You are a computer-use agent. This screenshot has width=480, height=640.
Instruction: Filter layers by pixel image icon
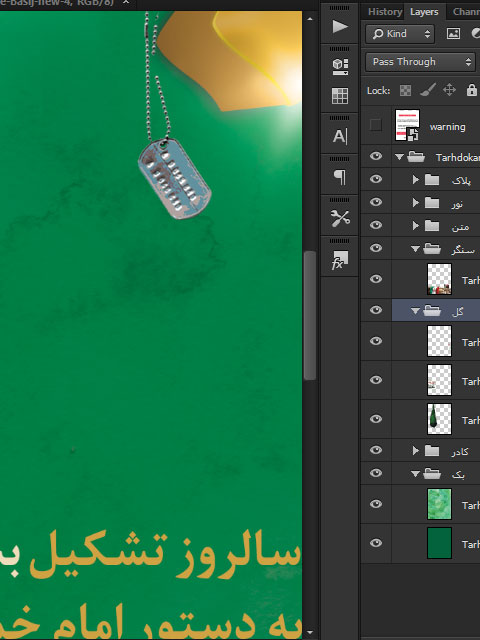point(453,33)
